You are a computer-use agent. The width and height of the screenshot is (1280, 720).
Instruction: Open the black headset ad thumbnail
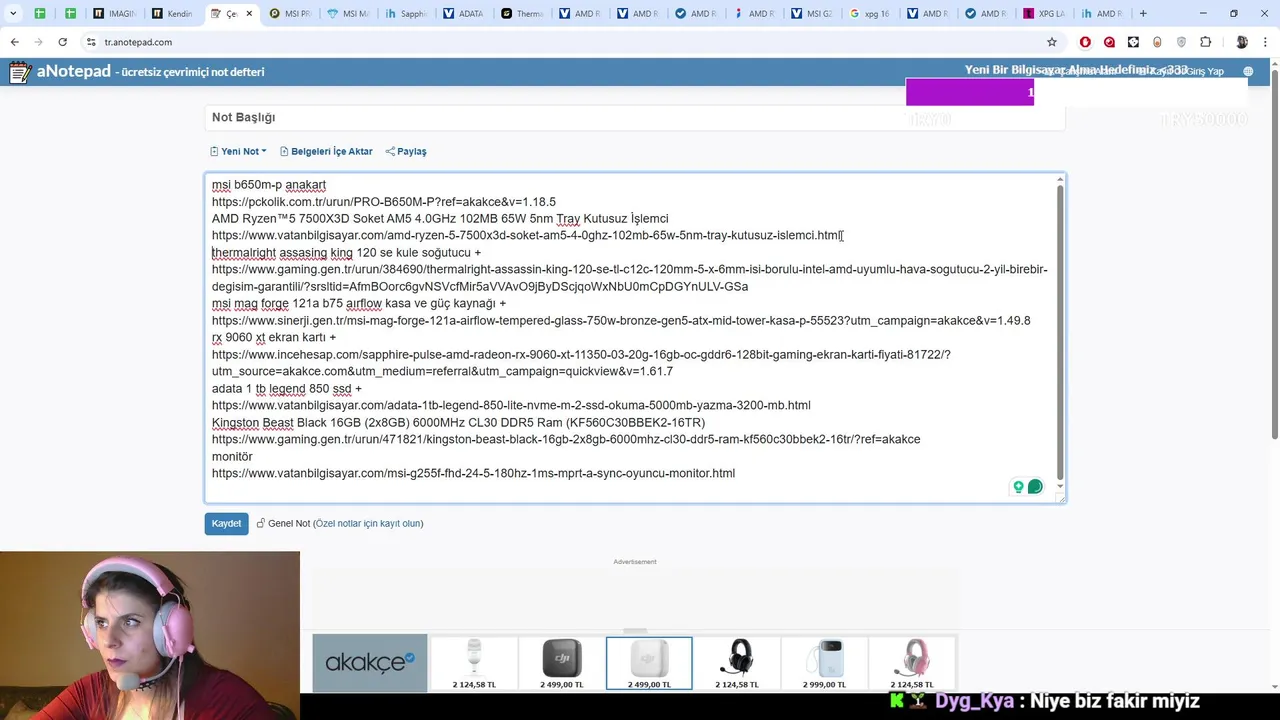[x=737, y=663]
